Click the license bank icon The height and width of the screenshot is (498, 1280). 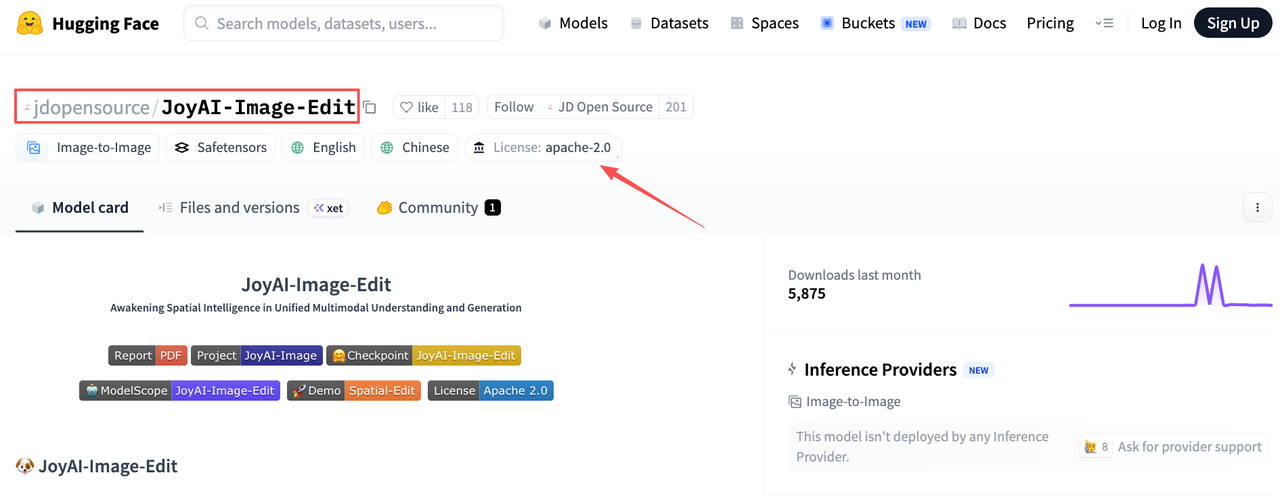click(480, 147)
